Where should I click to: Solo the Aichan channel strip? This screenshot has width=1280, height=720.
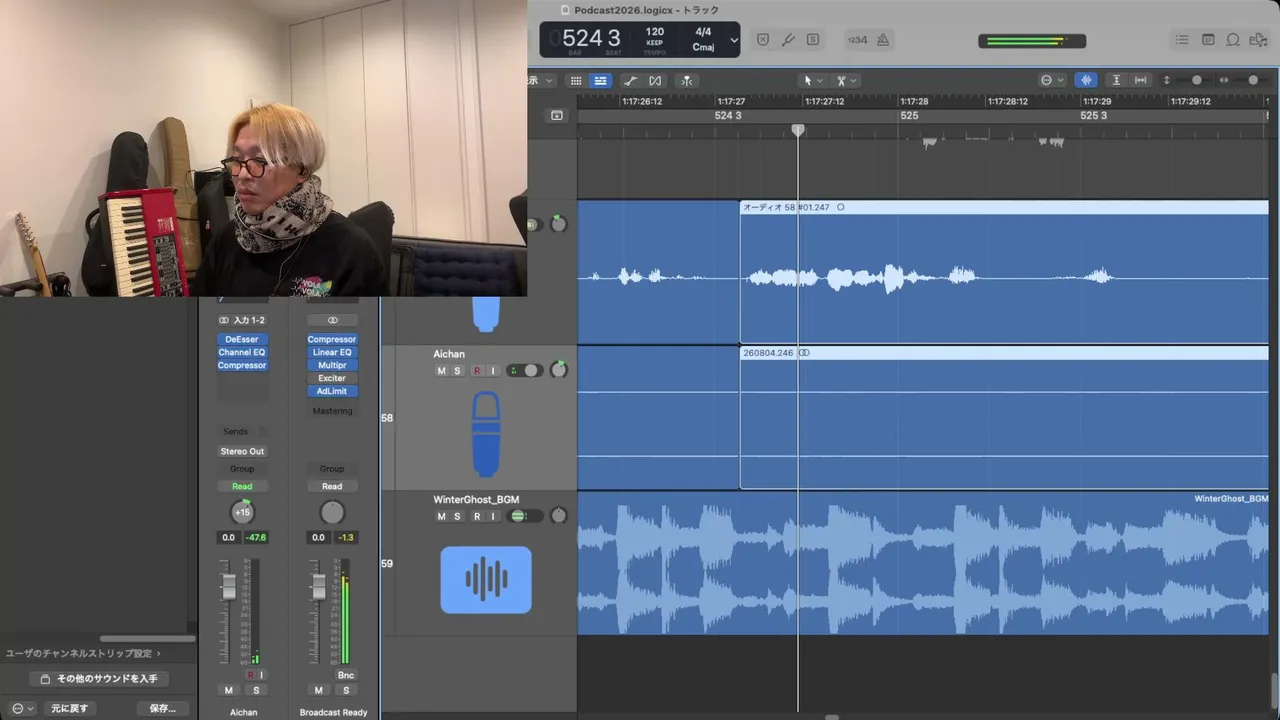tap(256, 690)
